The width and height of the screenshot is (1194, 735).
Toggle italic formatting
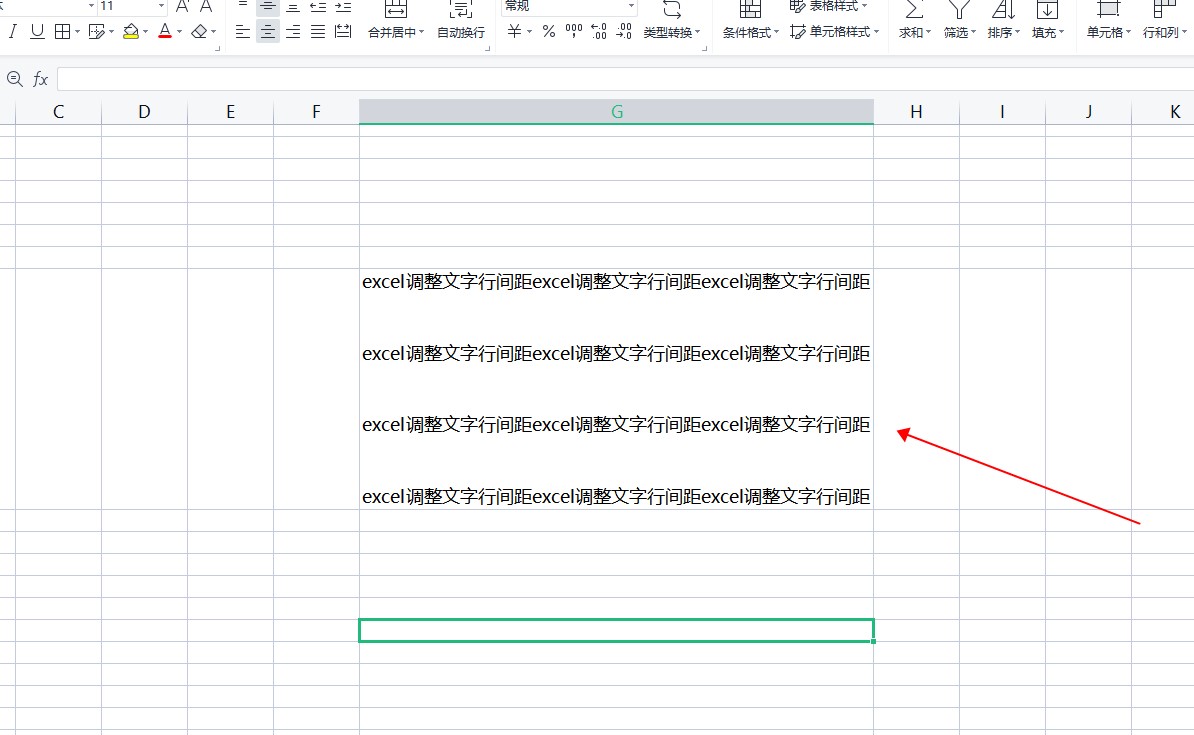click(x=13, y=32)
